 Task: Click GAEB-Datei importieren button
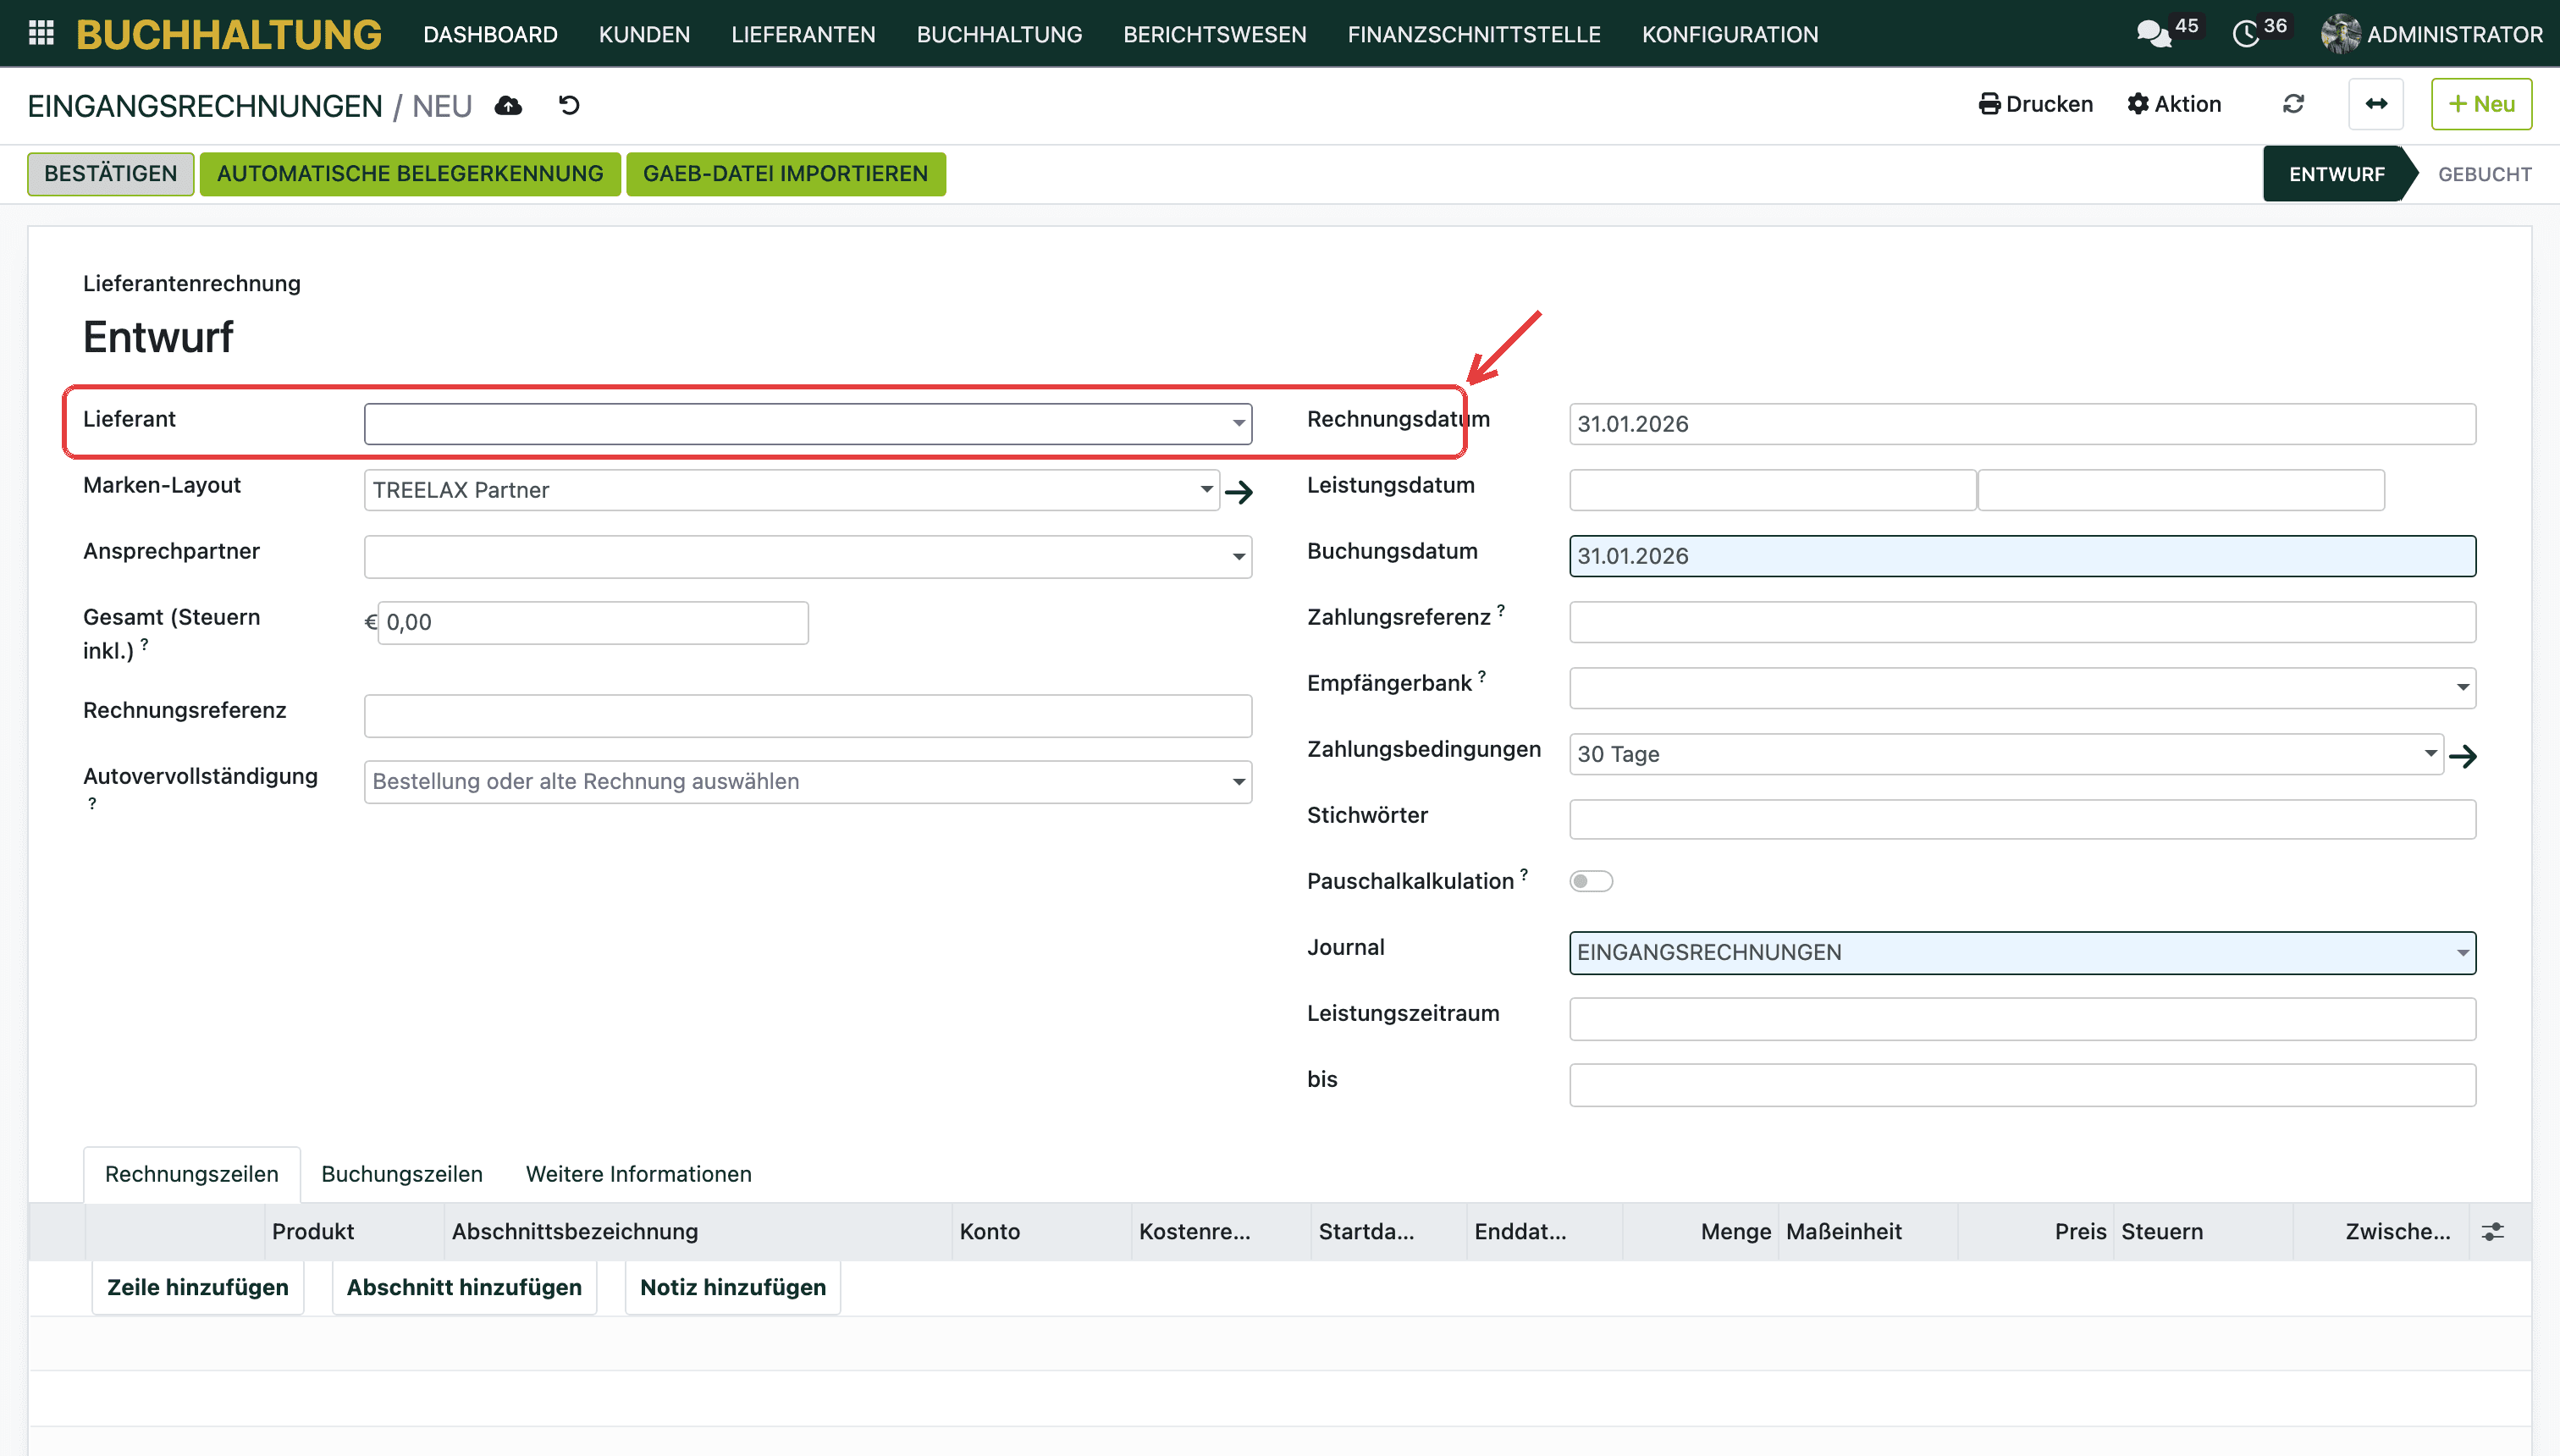(x=786, y=174)
